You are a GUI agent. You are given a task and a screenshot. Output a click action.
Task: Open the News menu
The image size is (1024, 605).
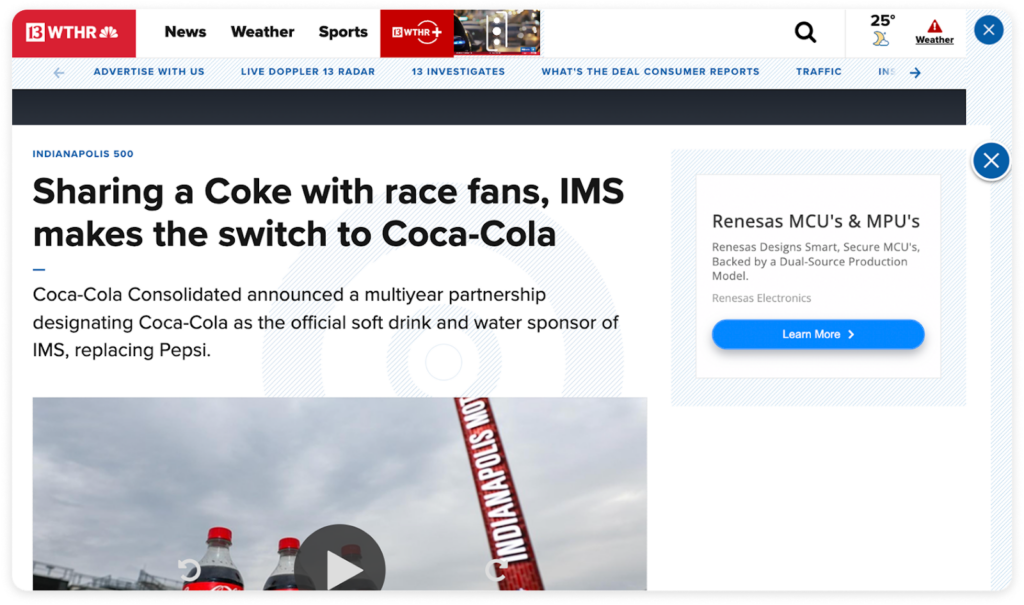185,32
